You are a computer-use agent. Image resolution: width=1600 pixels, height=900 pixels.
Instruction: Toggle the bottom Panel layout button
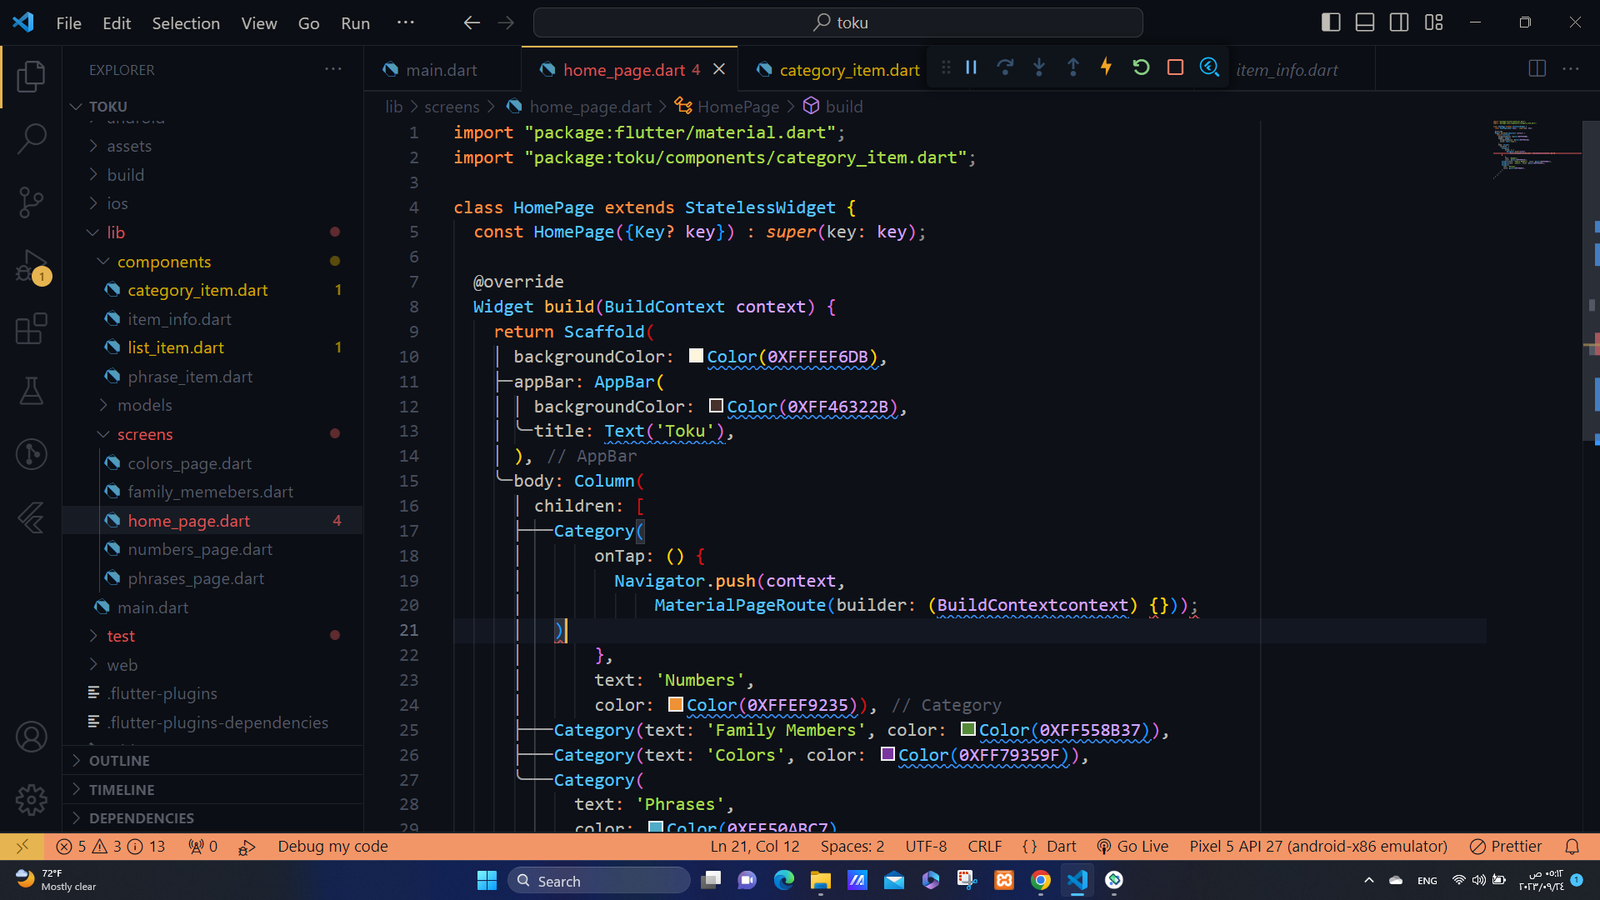coord(1364,22)
